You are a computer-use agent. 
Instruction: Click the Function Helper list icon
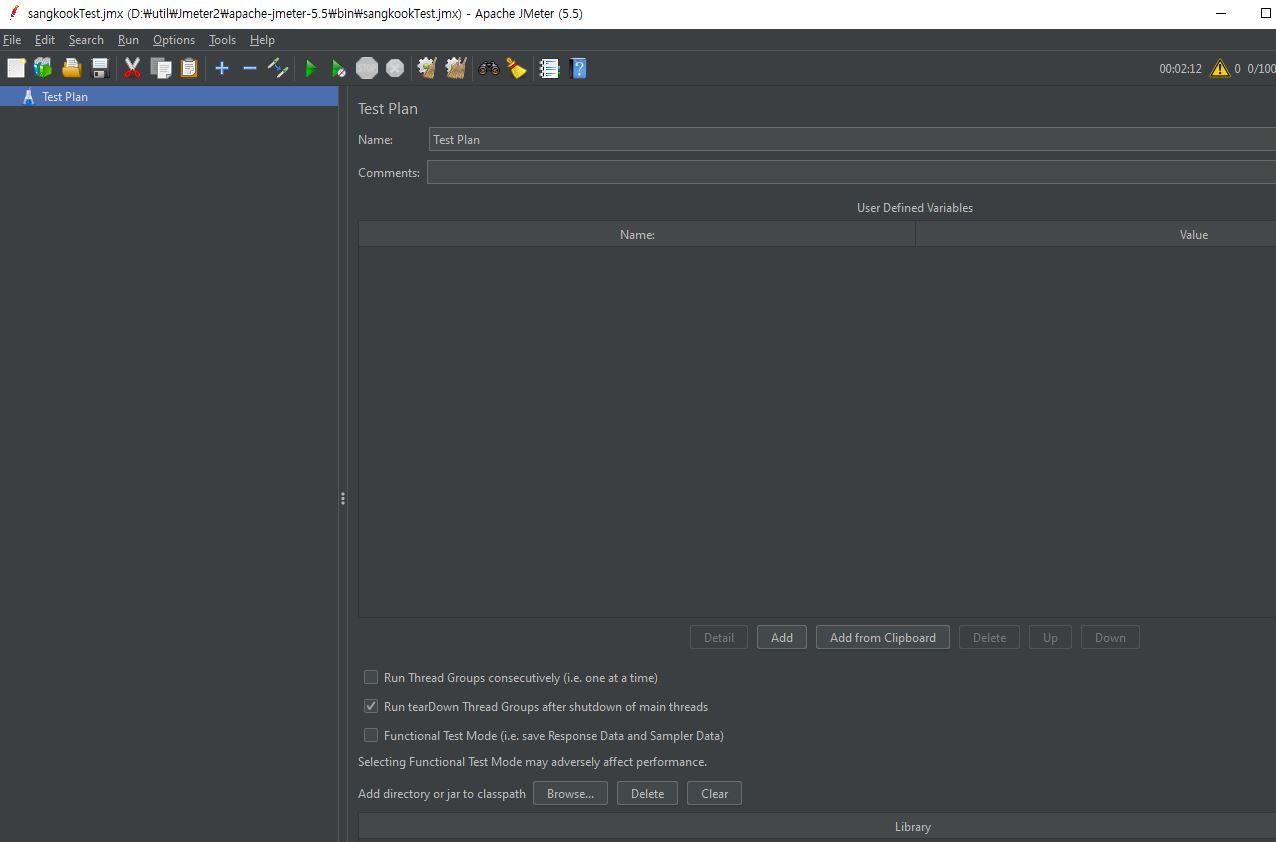[x=549, y=68]
